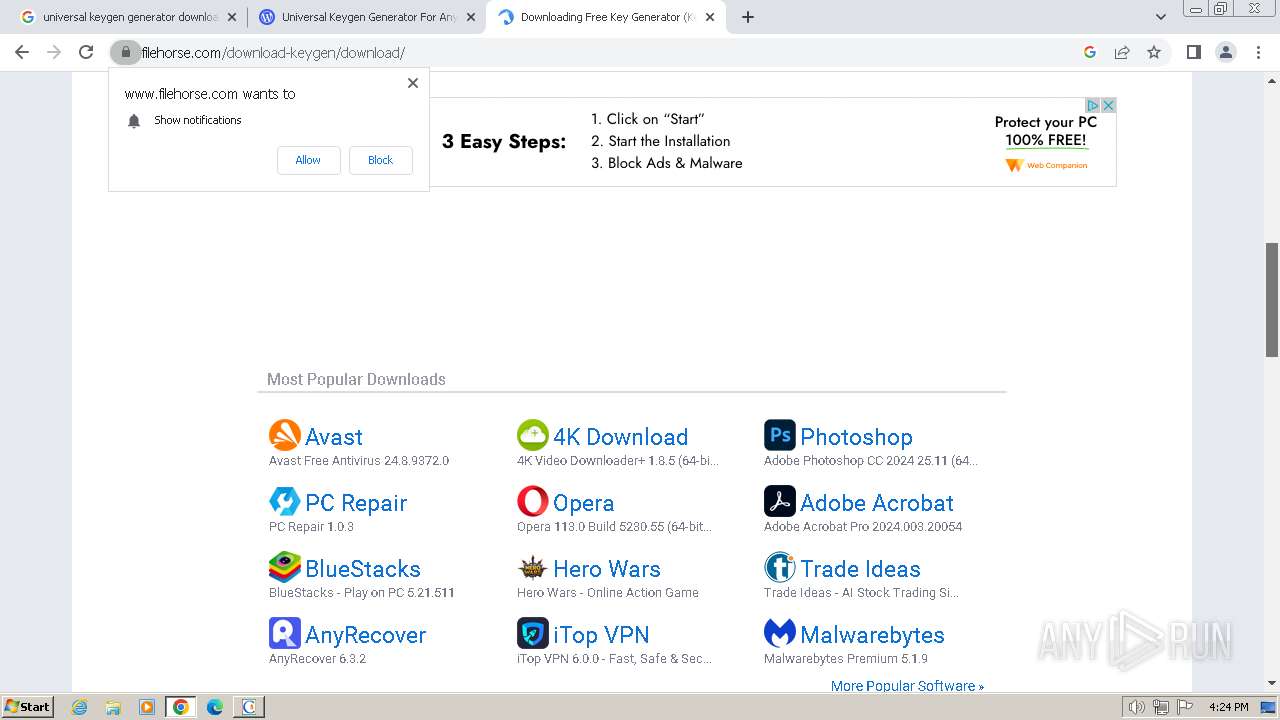Open the Adobe Acrobat link
Viewport: 1280px width, 720px height.
pyautogui.click(x=877, y=503)
